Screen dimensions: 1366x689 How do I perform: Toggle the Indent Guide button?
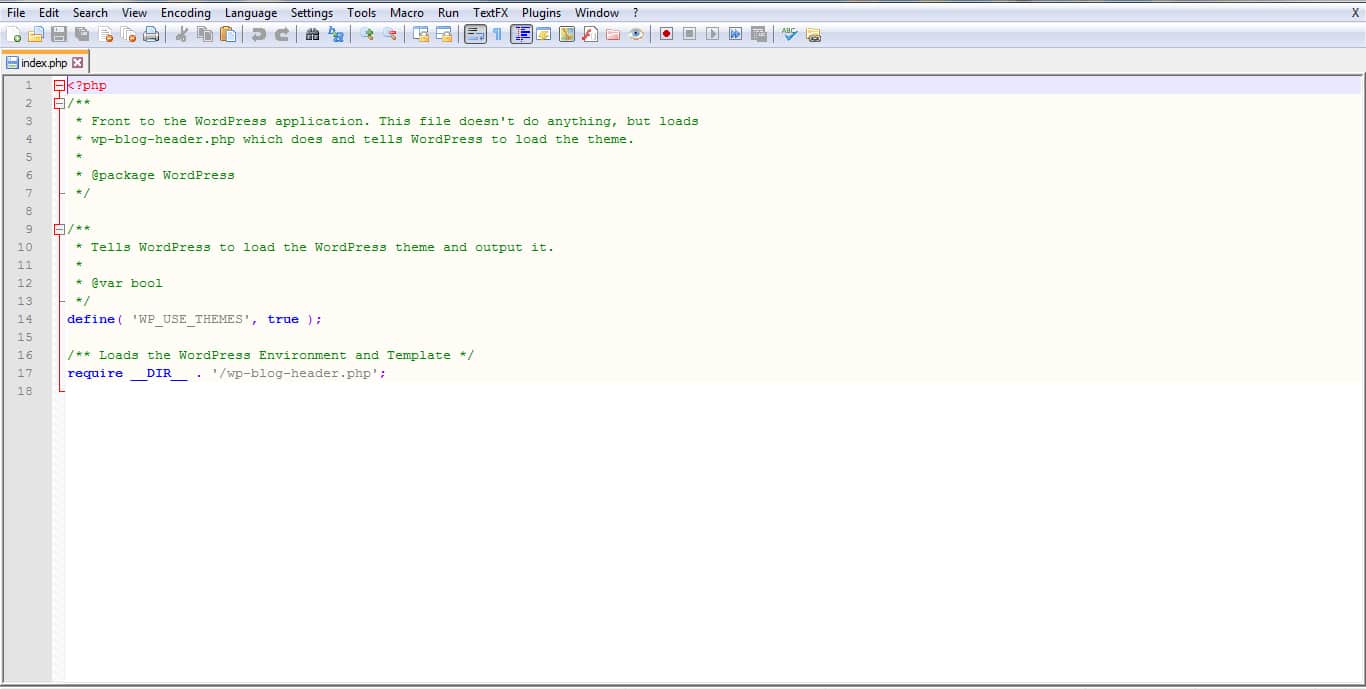(x=521, y=35)
